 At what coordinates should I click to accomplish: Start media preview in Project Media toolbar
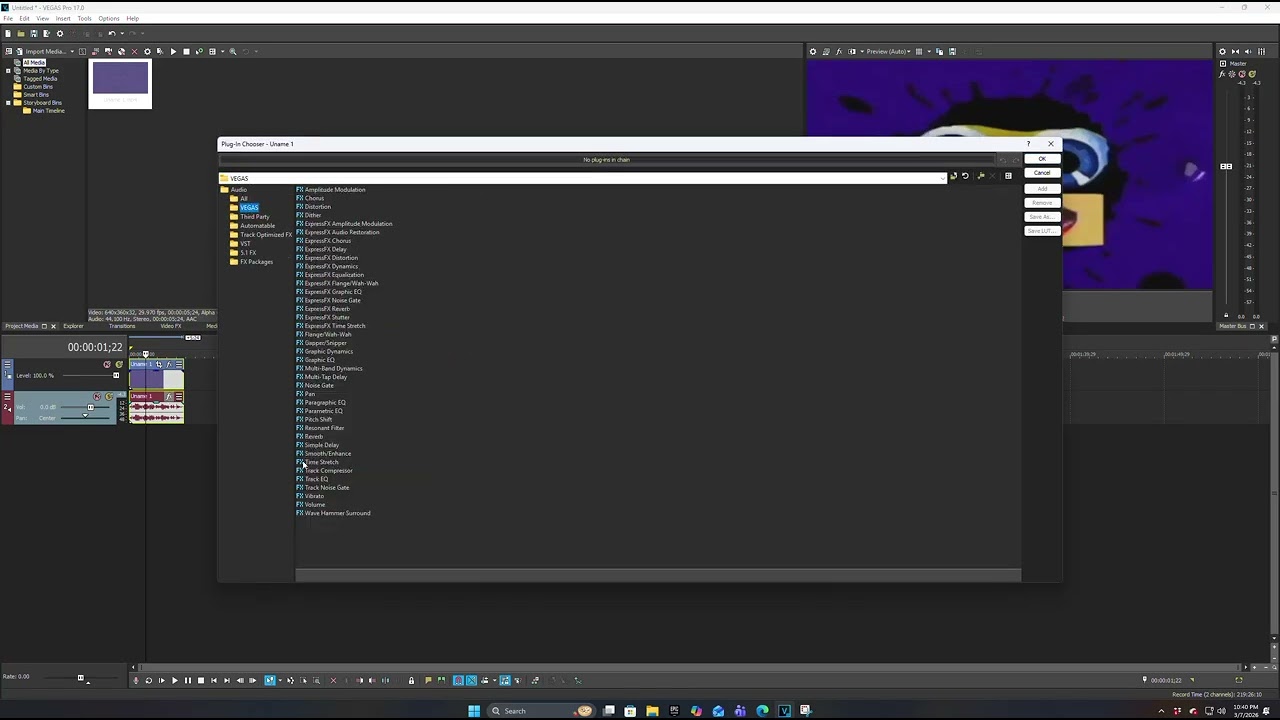point(173,51)
